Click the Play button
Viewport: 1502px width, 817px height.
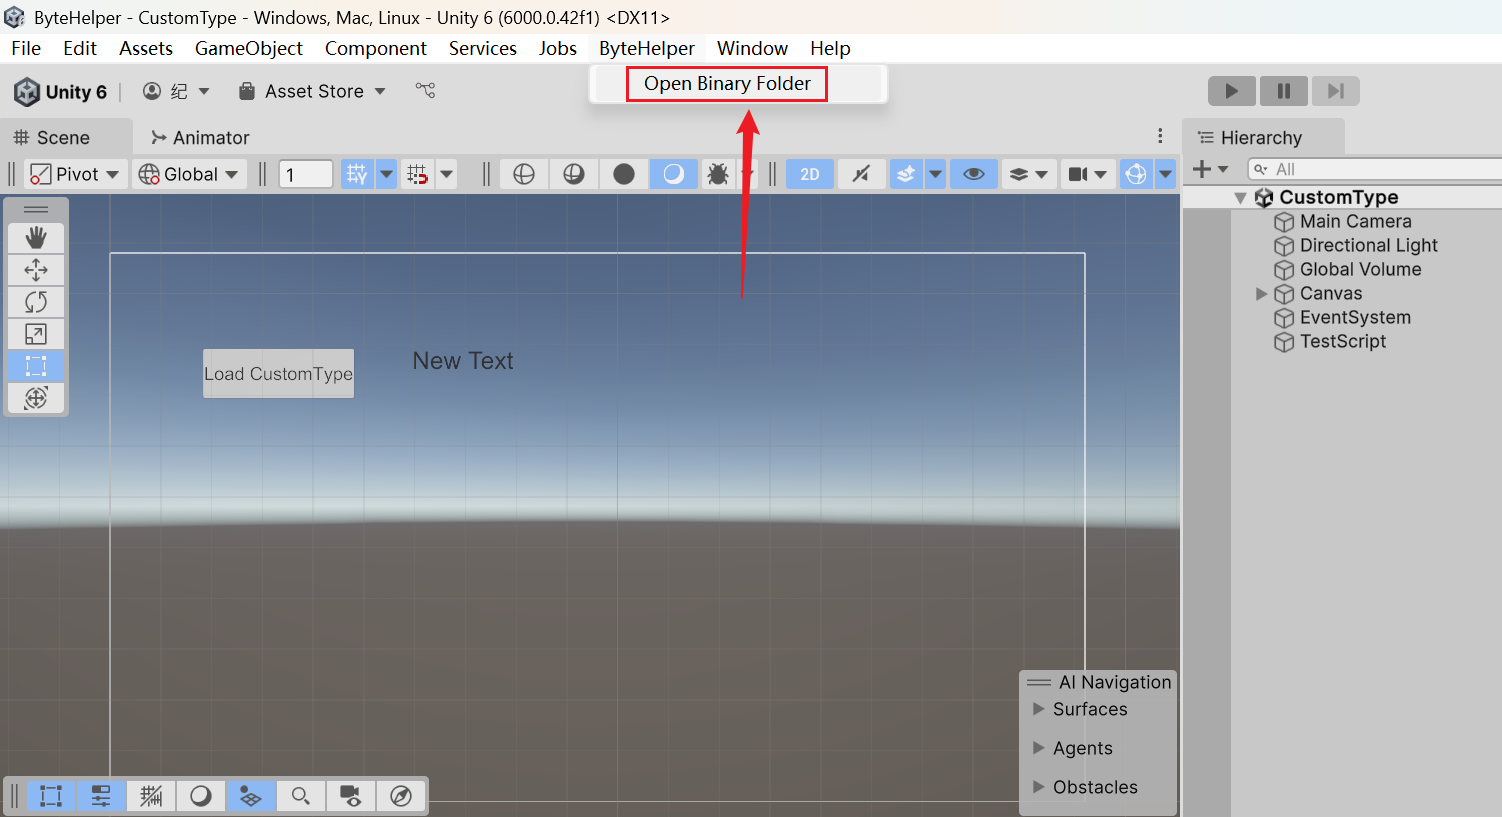(1232, 91)
